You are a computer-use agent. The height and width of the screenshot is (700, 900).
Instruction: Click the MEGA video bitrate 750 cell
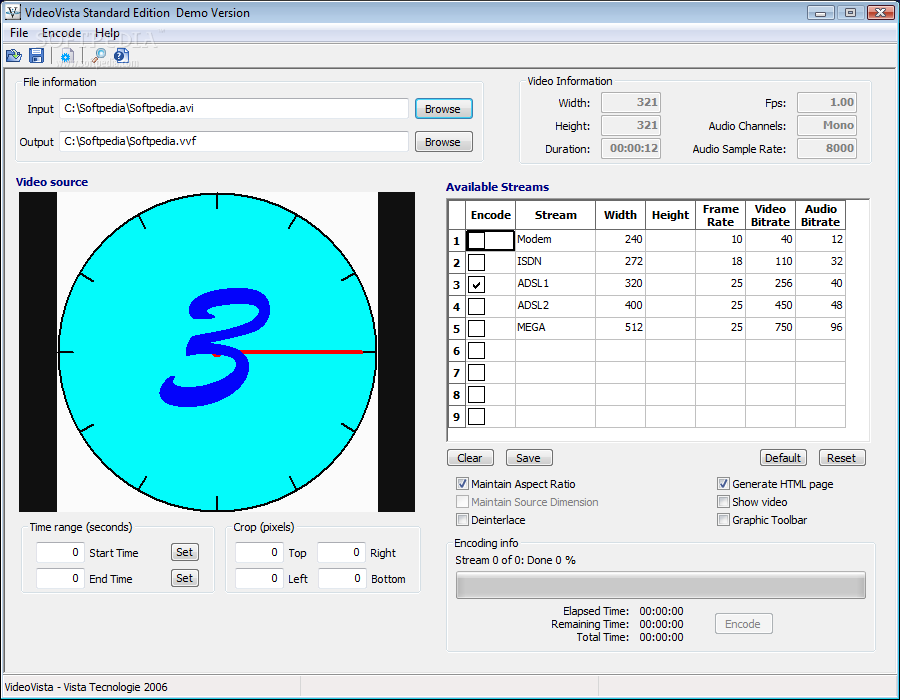pos(770,328)
